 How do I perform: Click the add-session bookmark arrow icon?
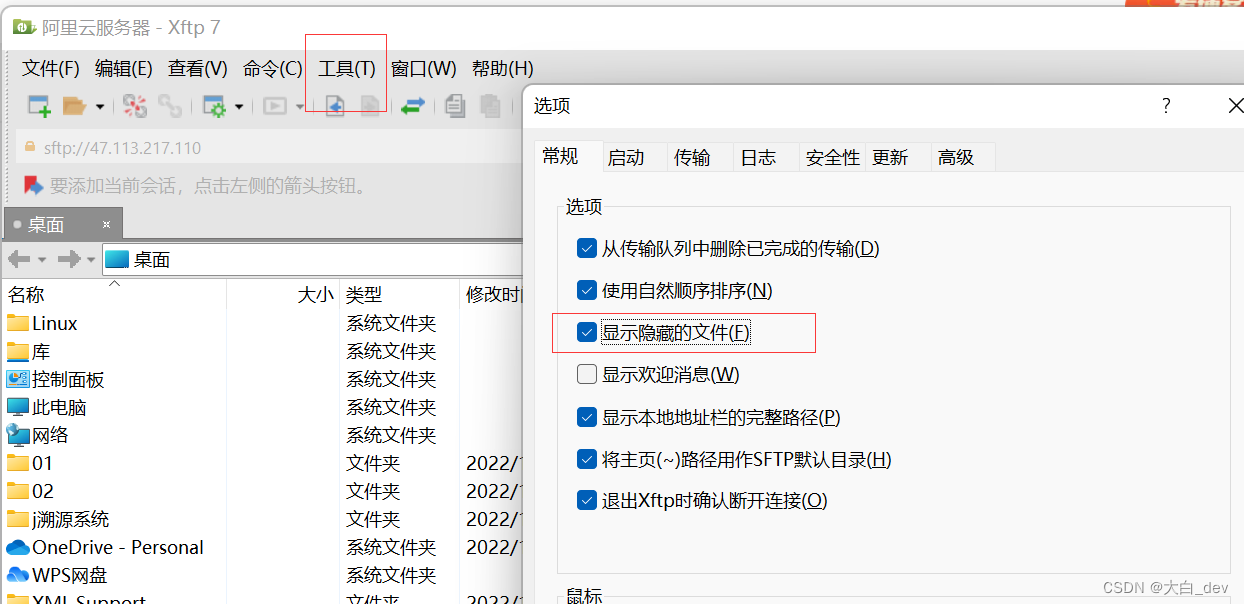[x=33, y=185]
